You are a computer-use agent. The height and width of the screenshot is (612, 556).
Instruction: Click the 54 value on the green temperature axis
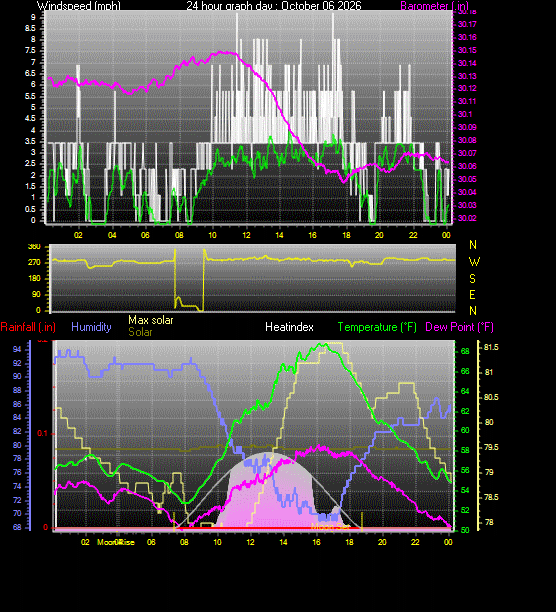point(465,491)
